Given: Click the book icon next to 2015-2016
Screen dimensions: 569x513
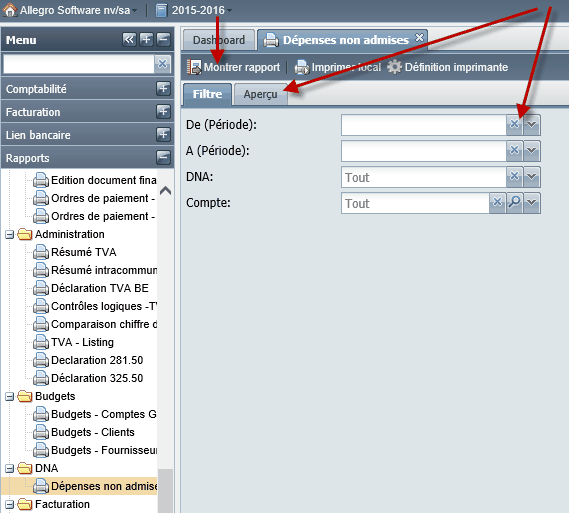Looking at the screenshot, I should 161,10.
